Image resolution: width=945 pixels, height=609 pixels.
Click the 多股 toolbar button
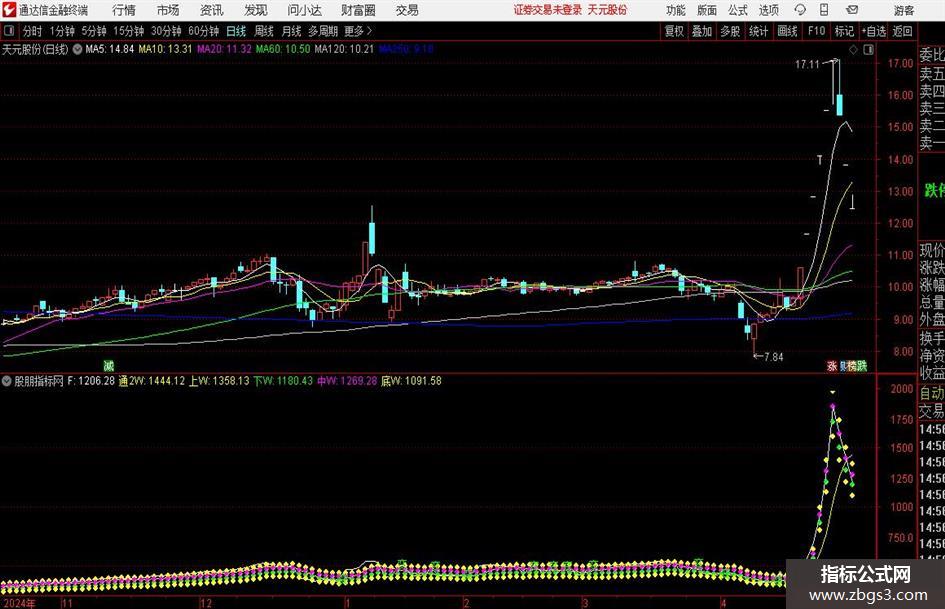pyautogui.click(x=730, y=31)
